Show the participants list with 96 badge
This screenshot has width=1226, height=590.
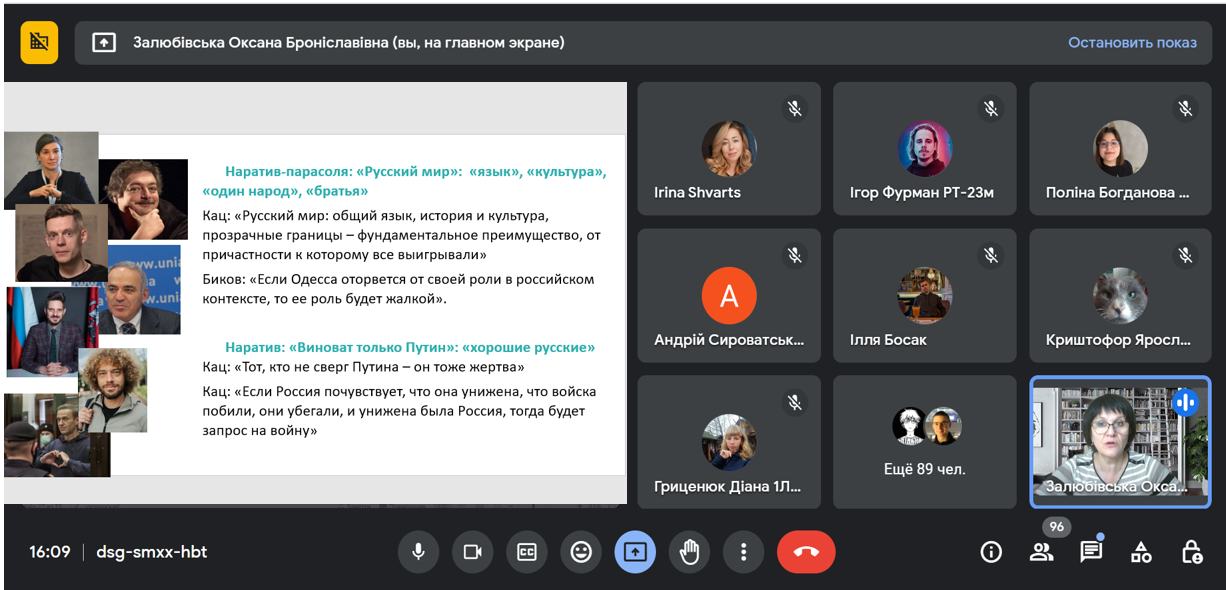[1042, 552]
